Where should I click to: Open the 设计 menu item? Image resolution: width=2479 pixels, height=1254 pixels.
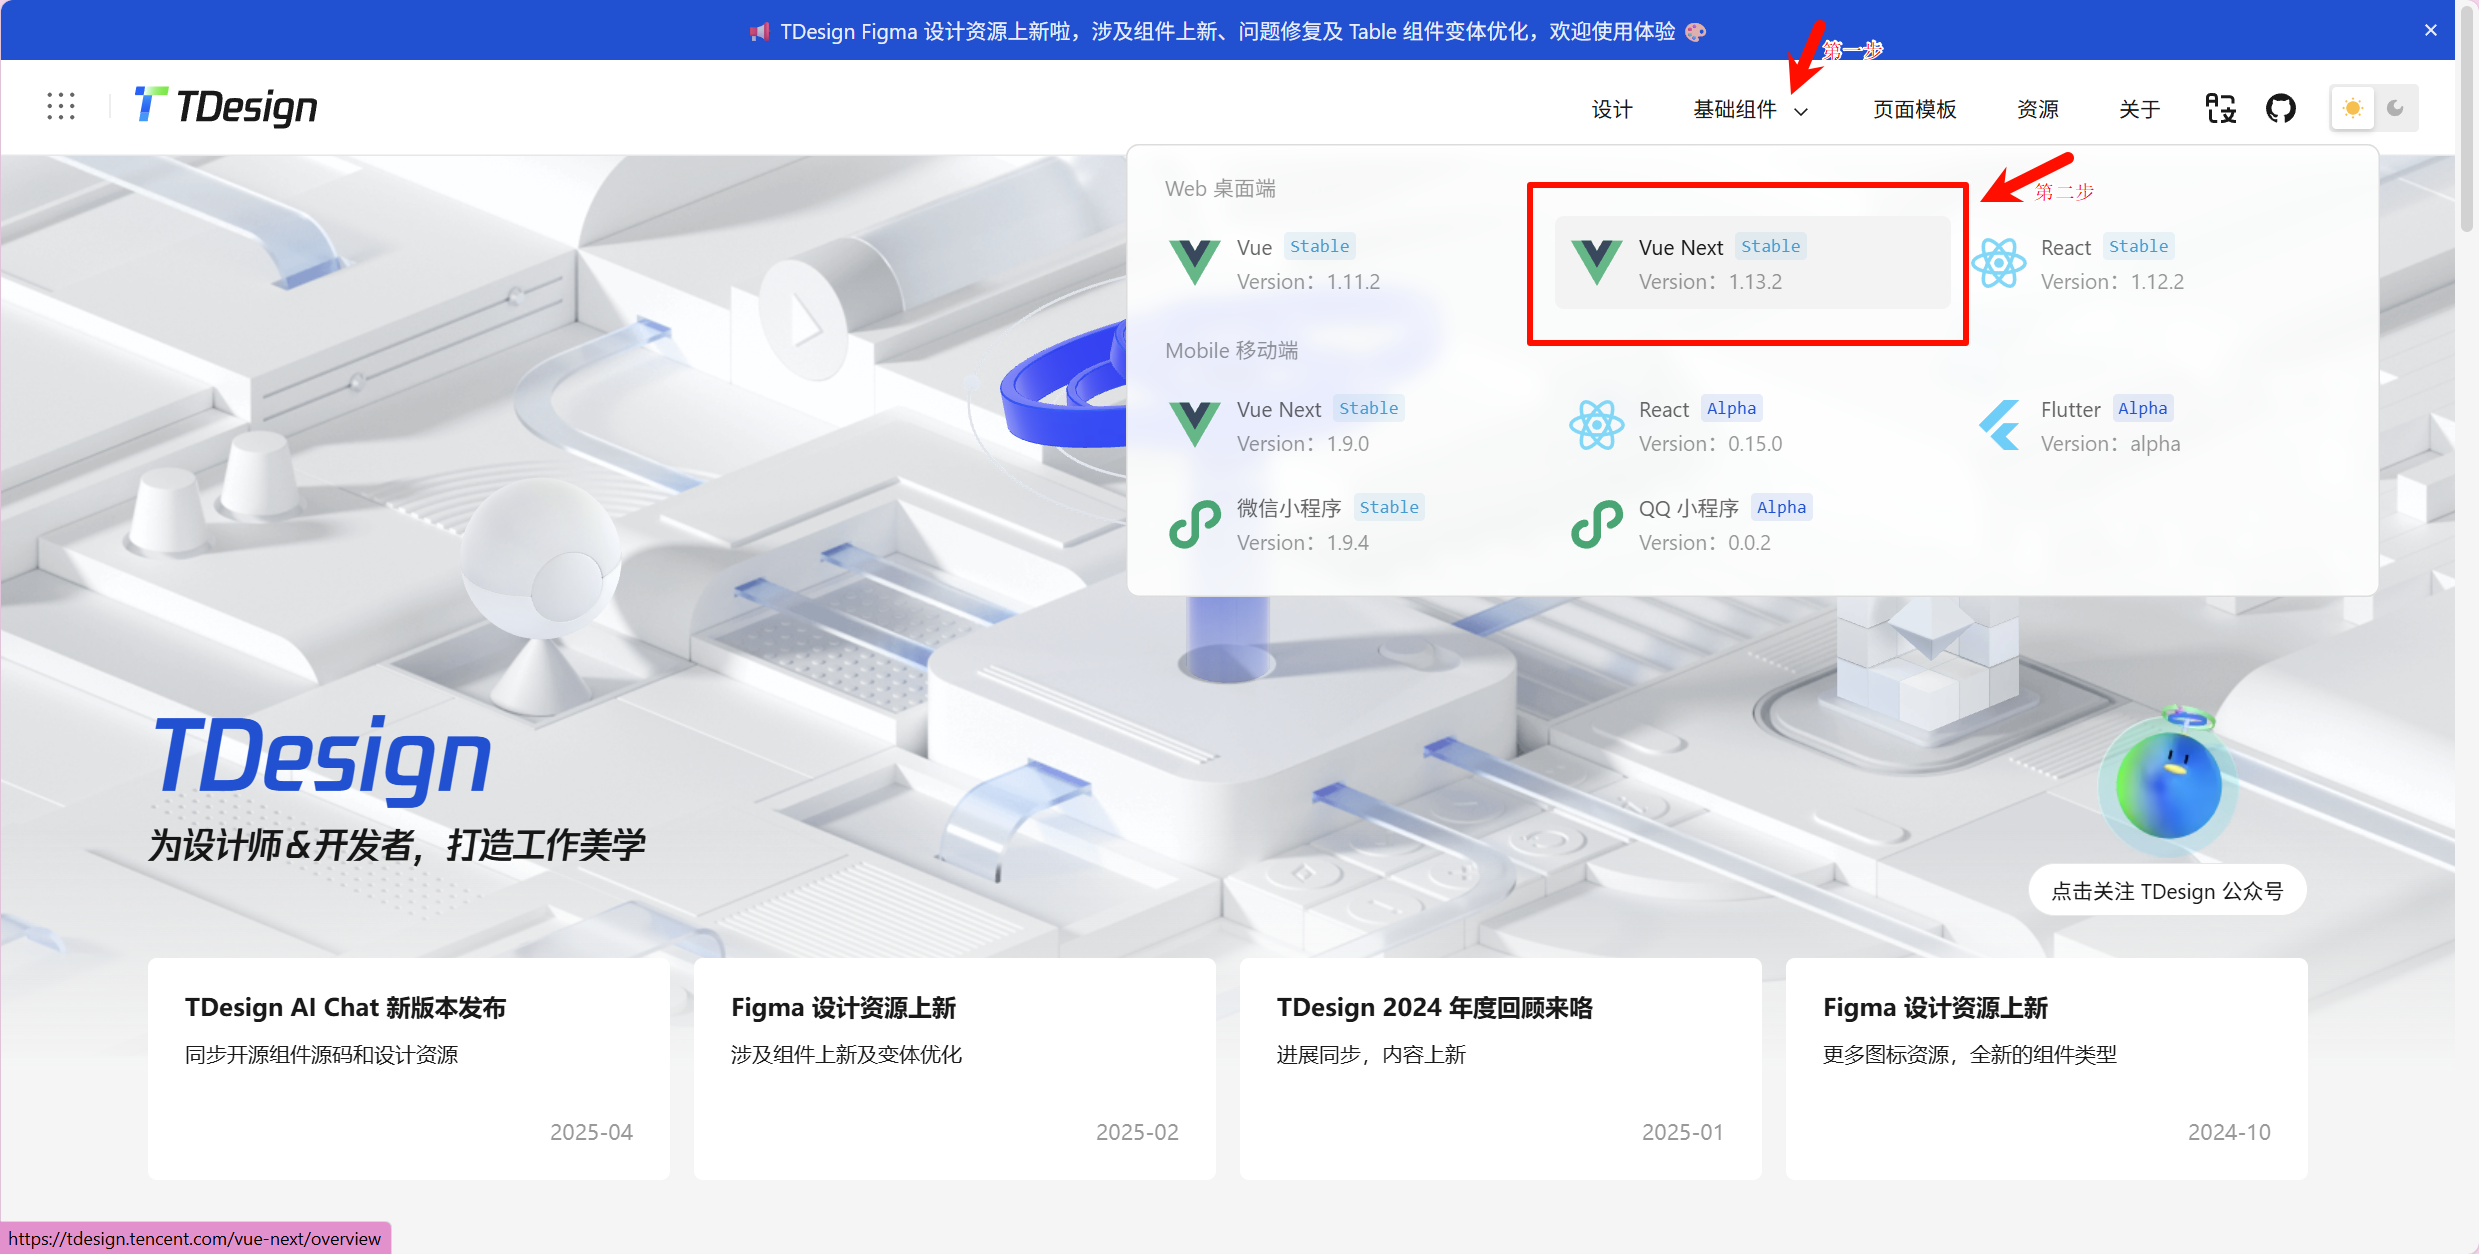click(1611, 109)
